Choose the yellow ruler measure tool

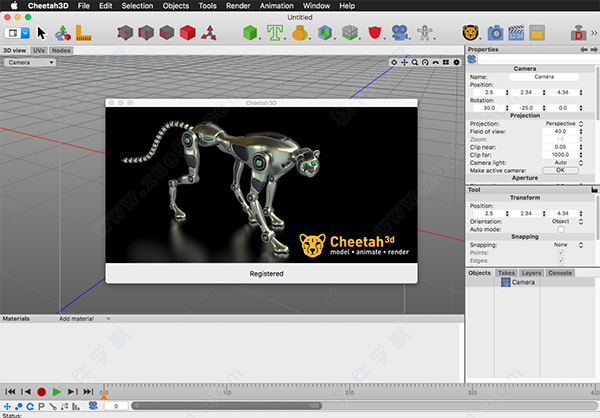83,33
